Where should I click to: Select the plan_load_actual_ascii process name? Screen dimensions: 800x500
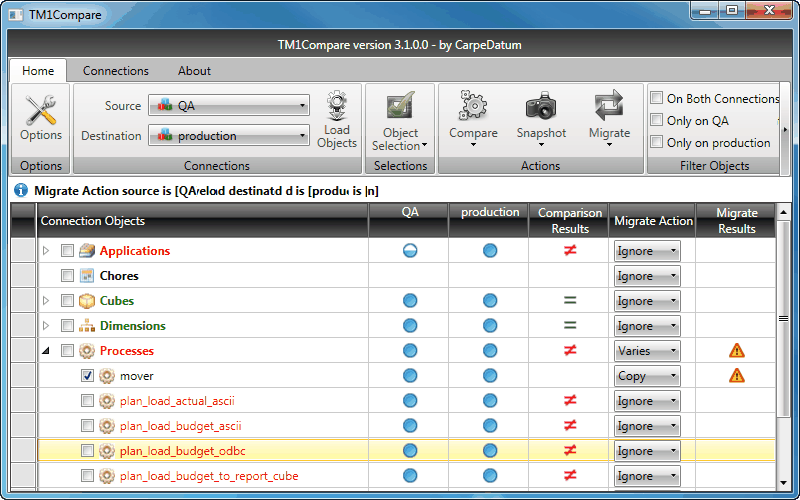coord(177,401)
